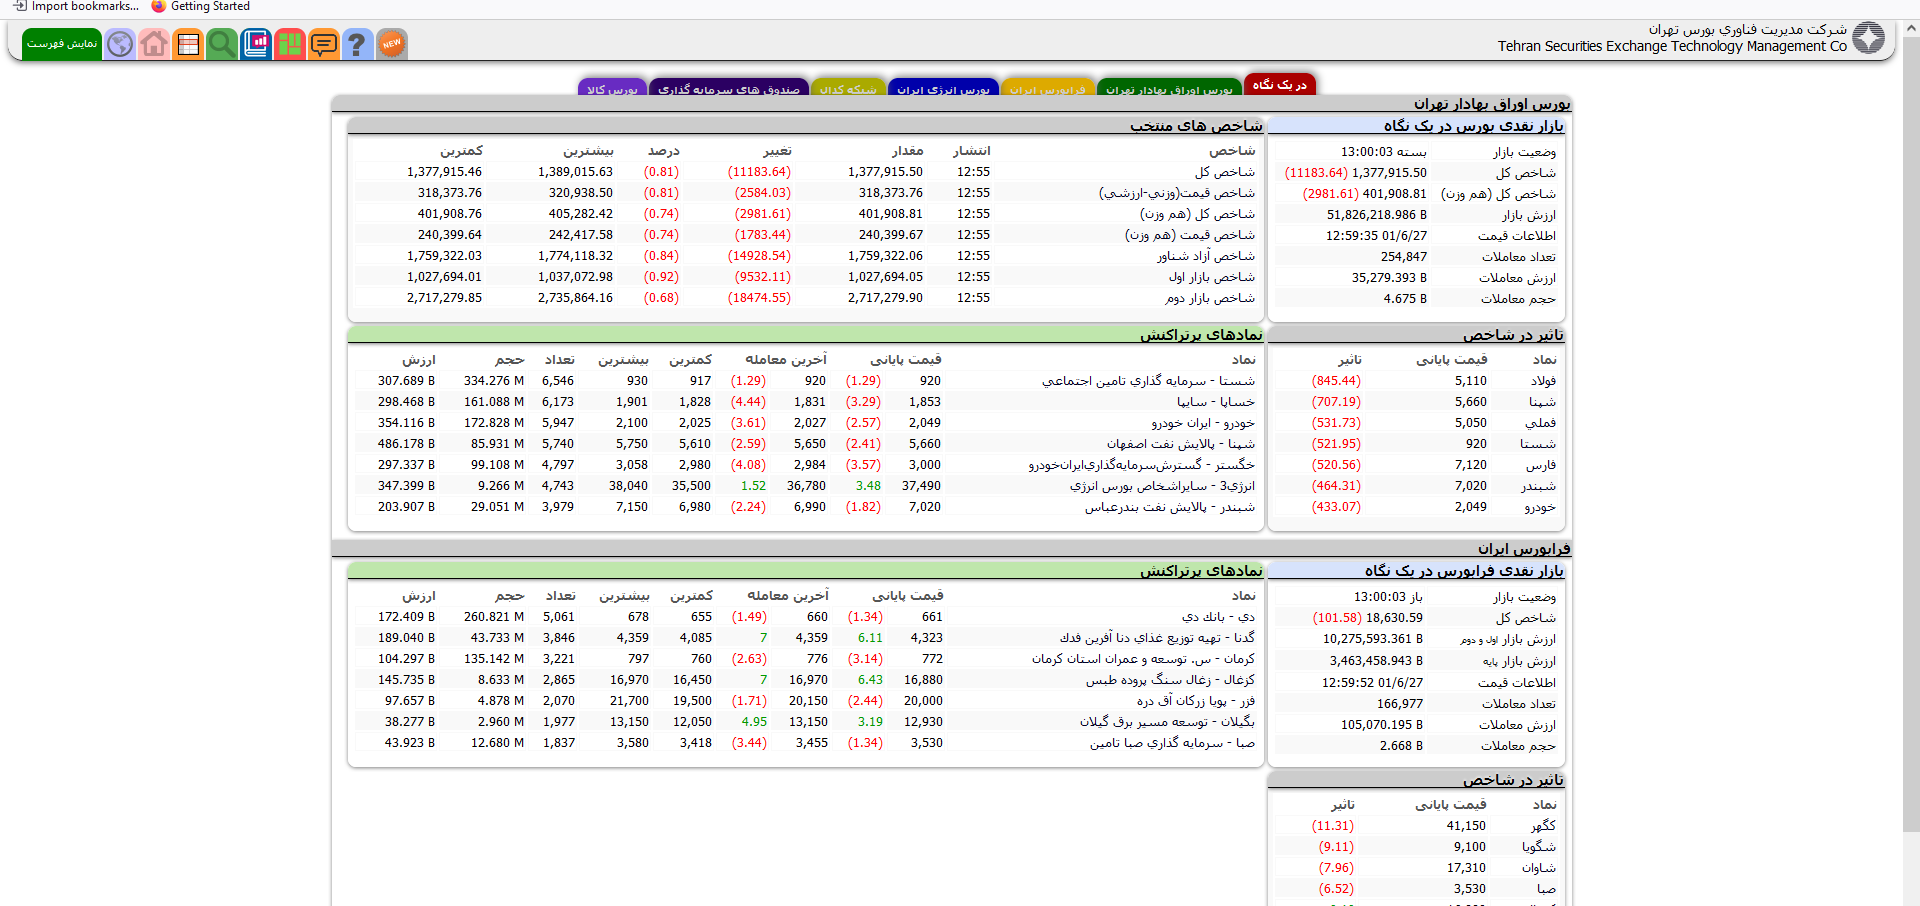This screenshot has height=906, width=1920.
Task: Click the orange chat message icon
Action: [324, 44]
